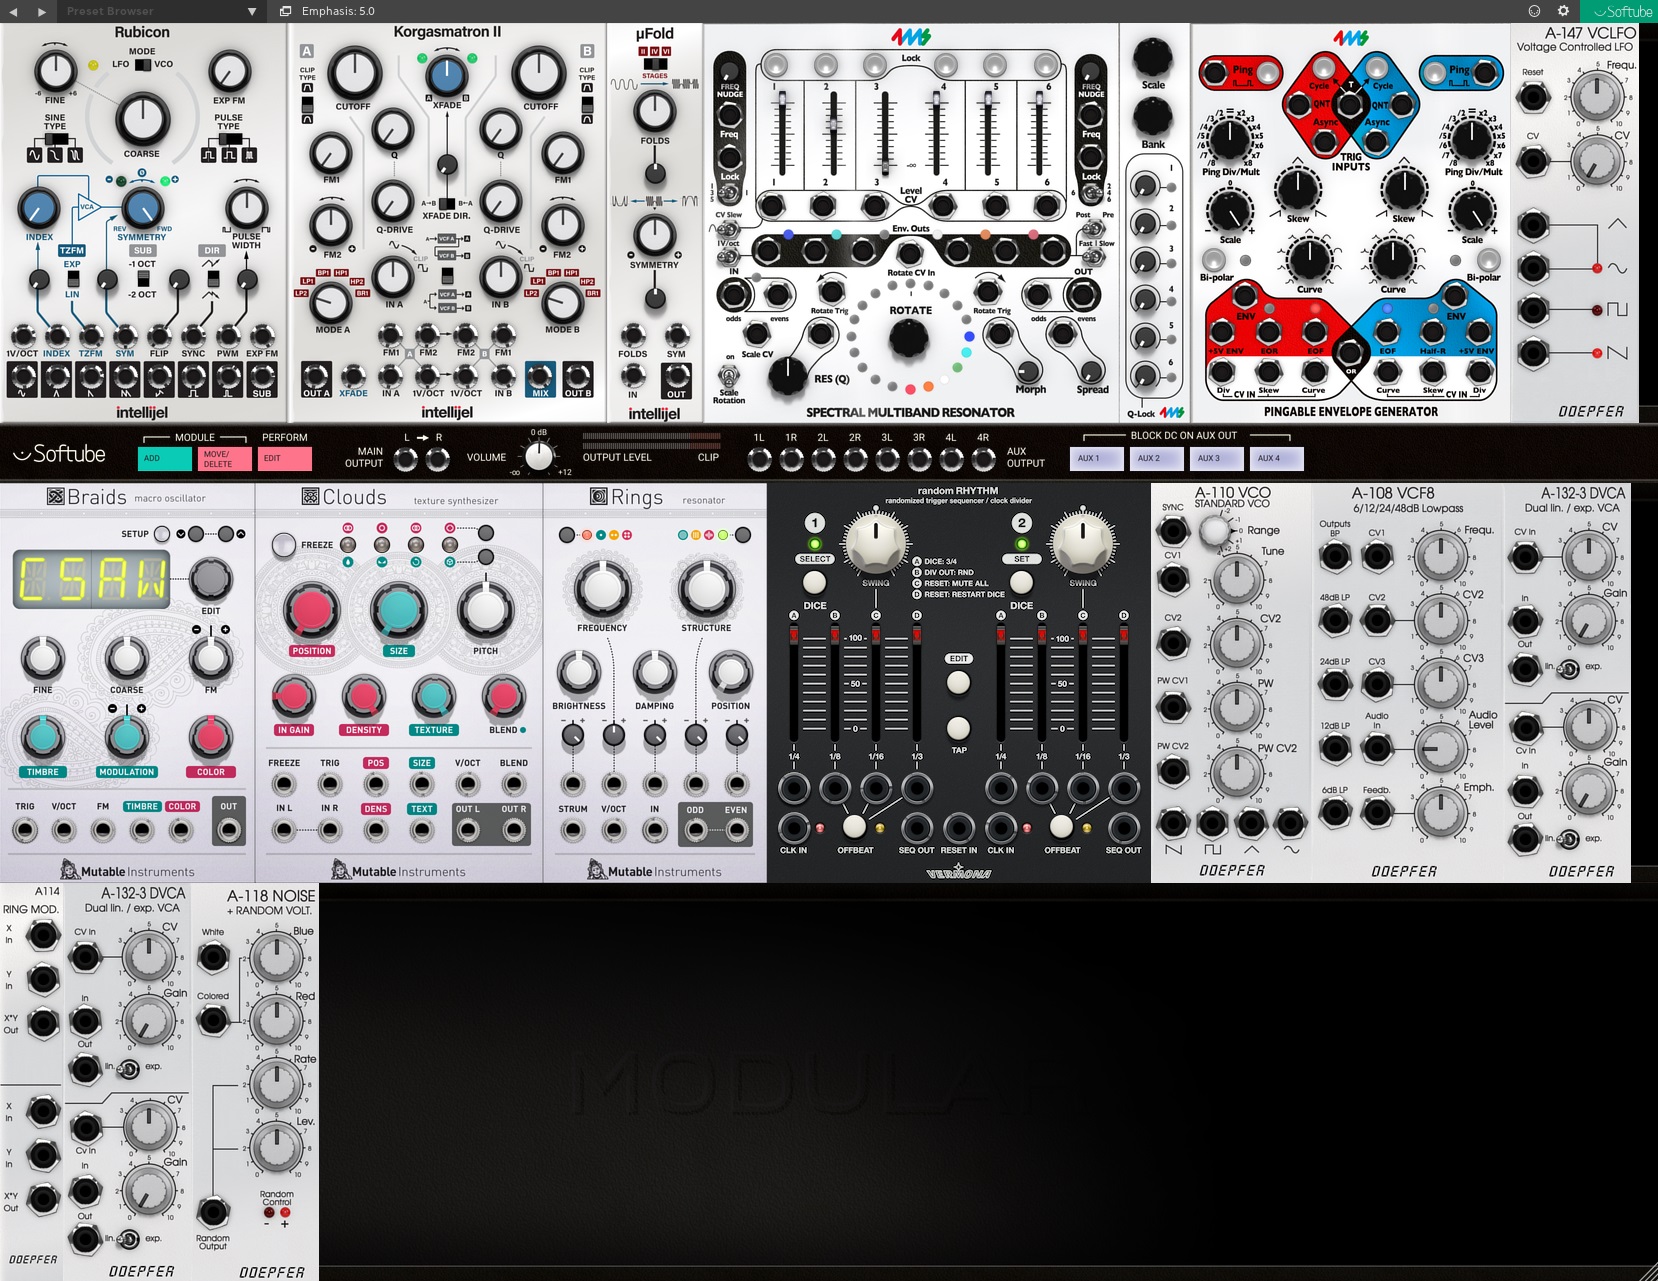
Task: Click Rubicon blue INDEX knob
Action: click(x=39, y=208)
